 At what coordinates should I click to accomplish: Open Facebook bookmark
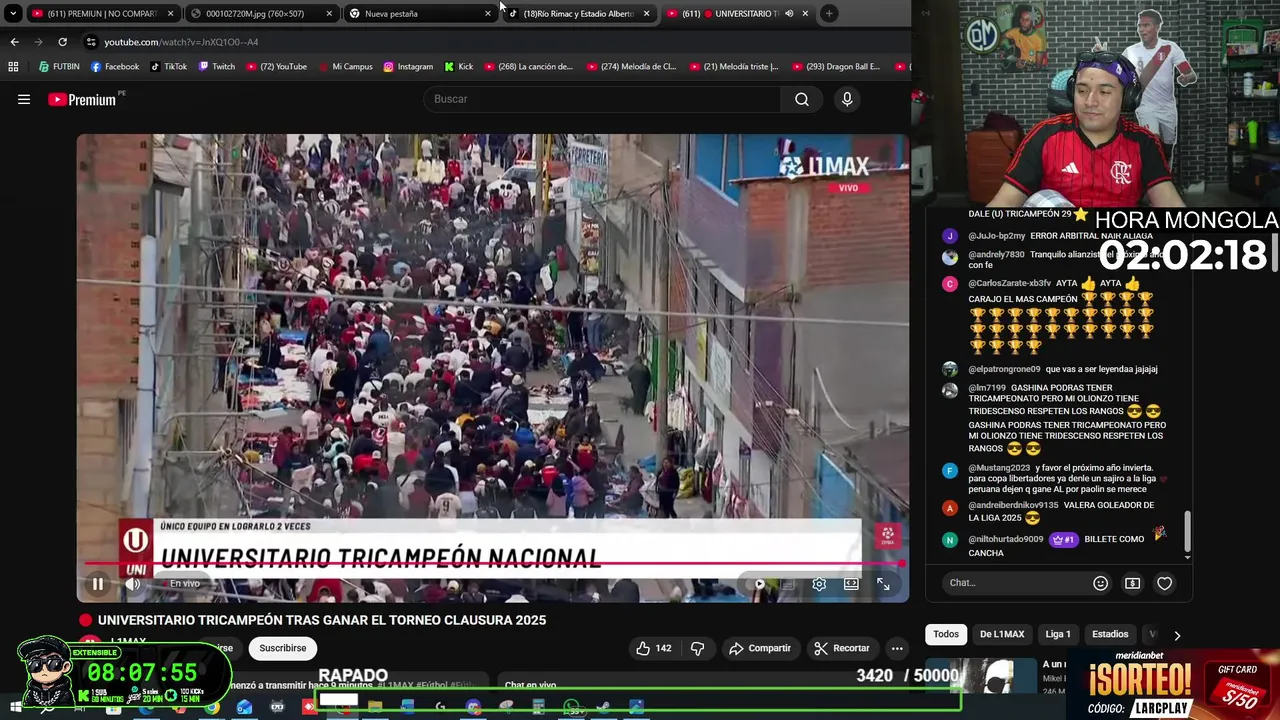[115, 67]
